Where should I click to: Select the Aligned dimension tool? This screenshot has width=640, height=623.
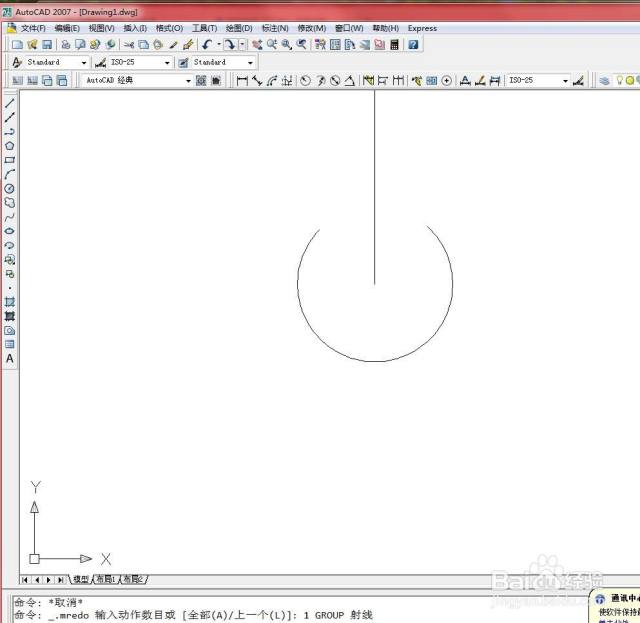point(257,80)
